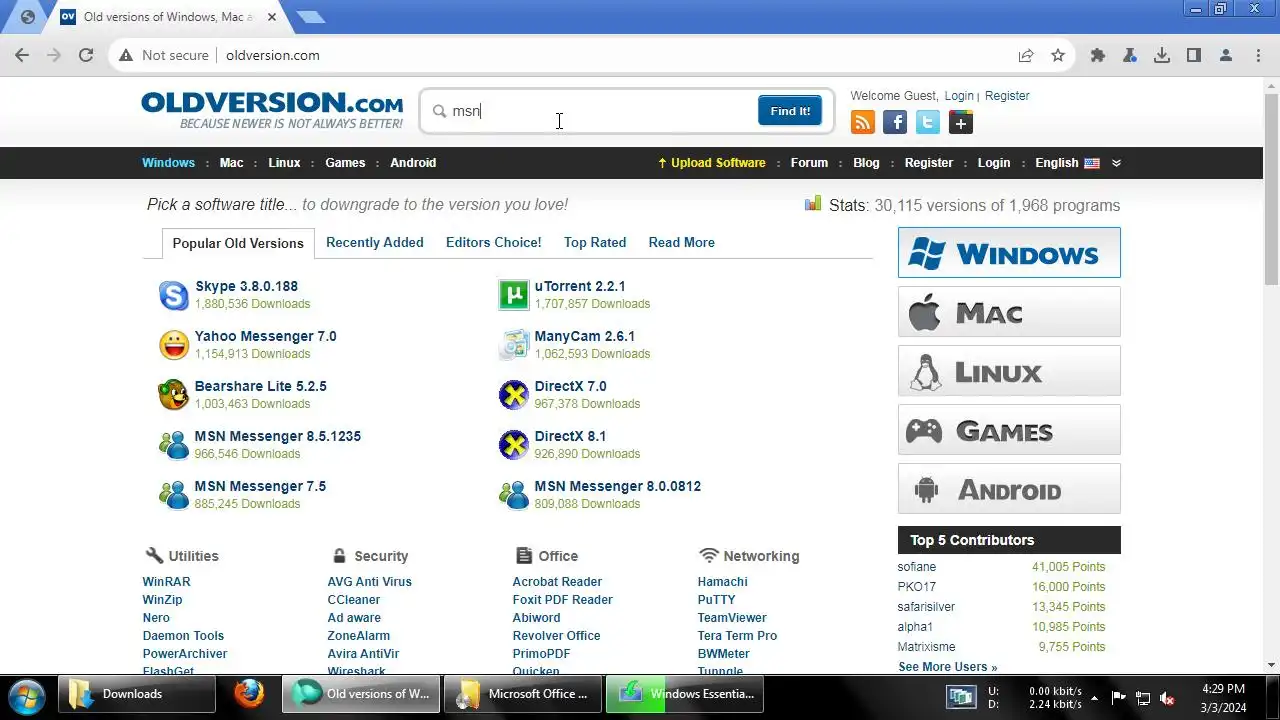Click the uTorrent 2.2.1 icon
Image resolution: width=1280 pixels, height=720 pixels.
click(513, 295)
